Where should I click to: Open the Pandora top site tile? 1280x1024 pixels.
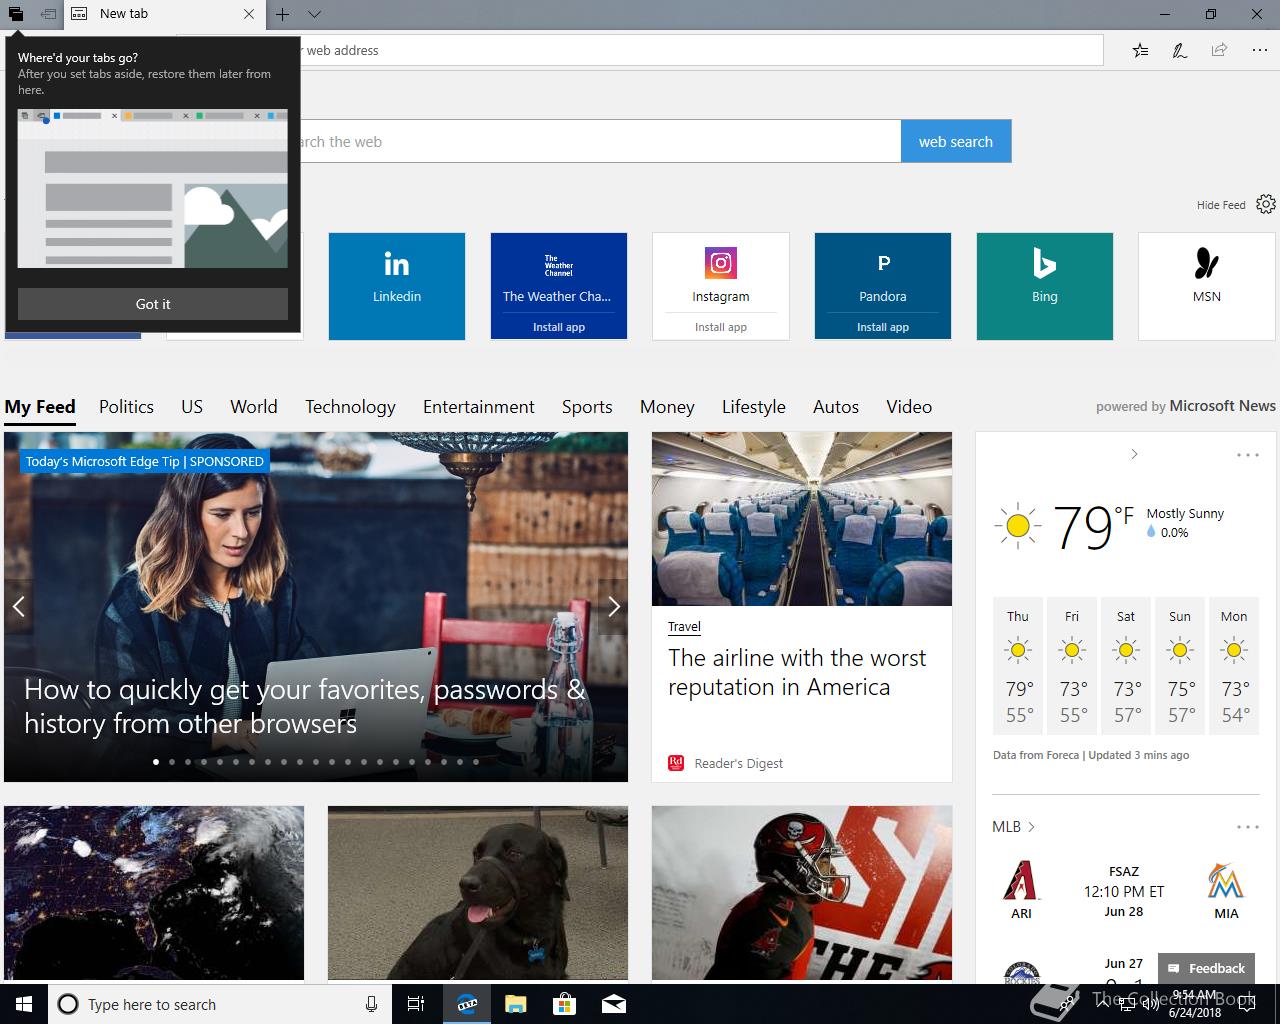click(x=883, y=274)
